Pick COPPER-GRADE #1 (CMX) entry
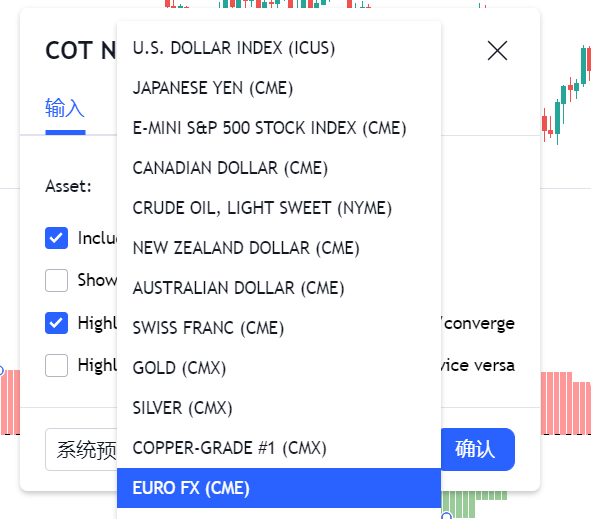The width and height of the screenshot is (591, 519). 279,448
